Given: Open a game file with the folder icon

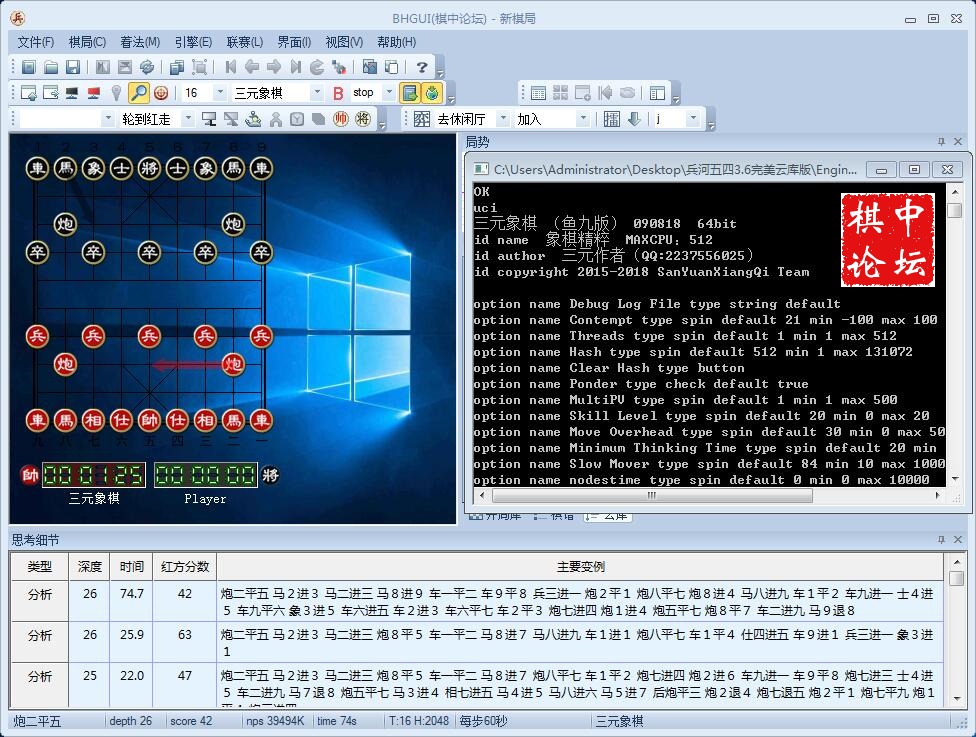Looking at the screenshot, I should coord(51,67).
